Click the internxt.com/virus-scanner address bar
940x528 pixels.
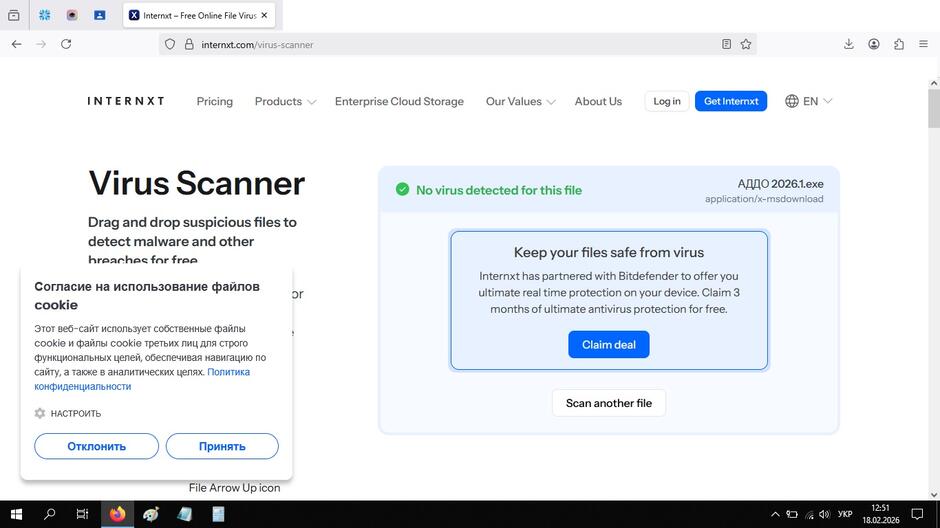coord(456,44)
